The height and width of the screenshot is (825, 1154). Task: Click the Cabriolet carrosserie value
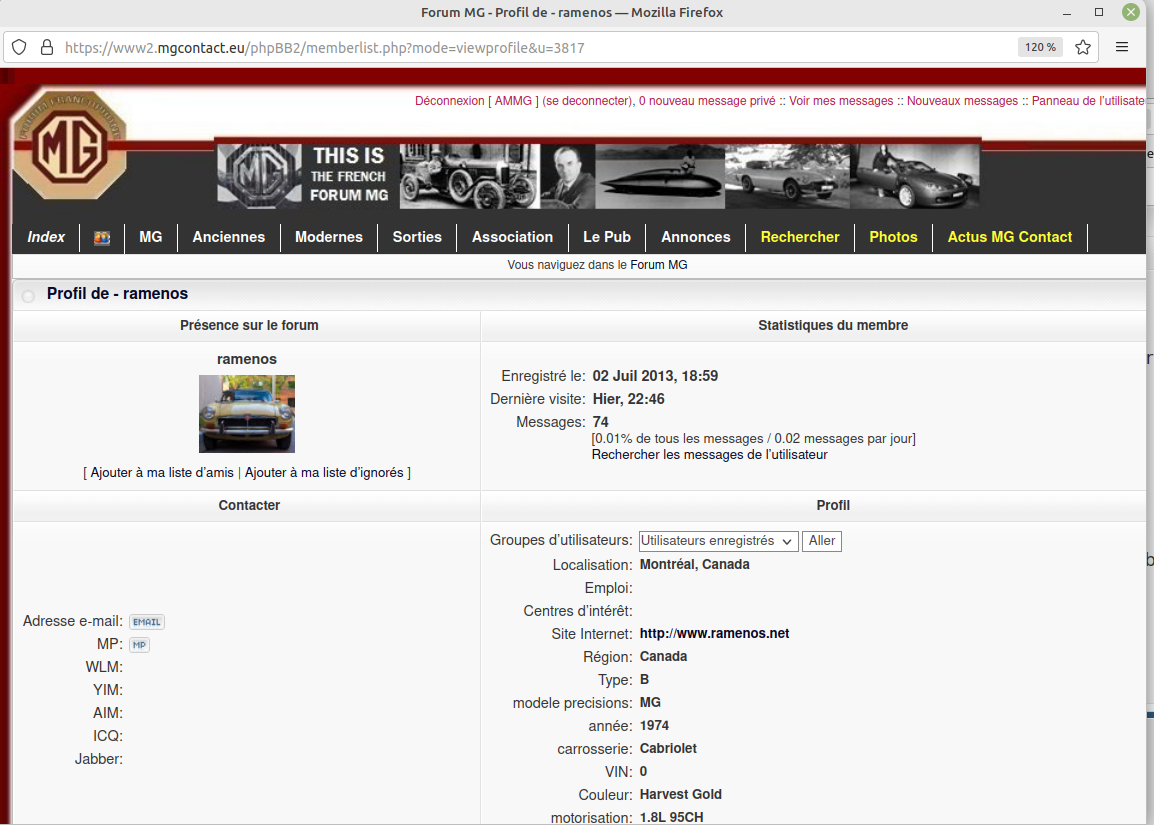coord(668,748)
